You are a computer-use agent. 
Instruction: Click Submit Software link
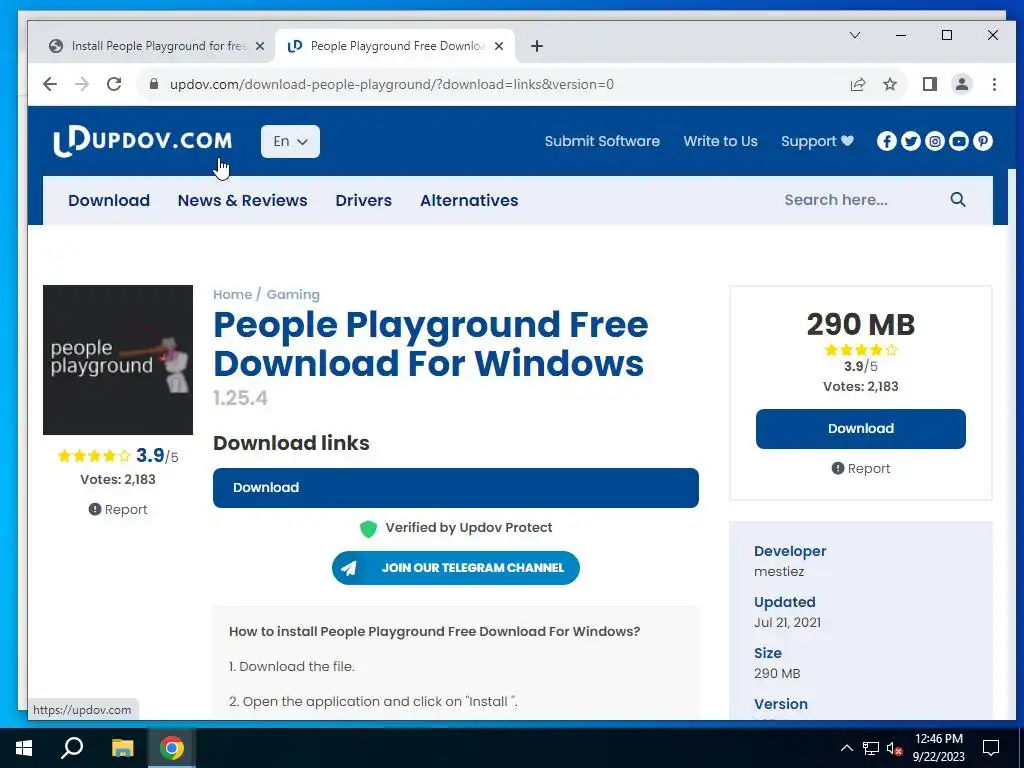[x=602, y=141]
